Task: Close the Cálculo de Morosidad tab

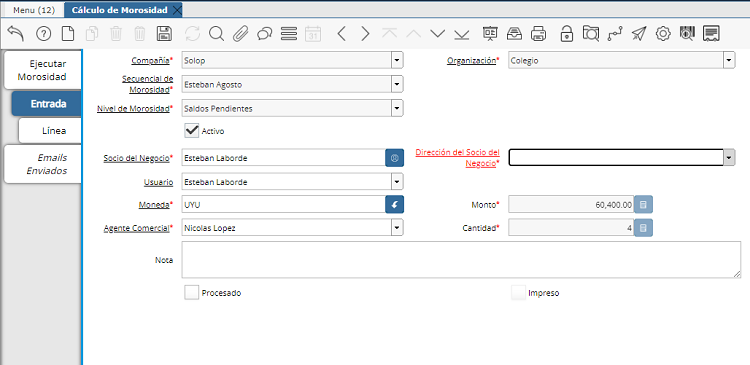Action: pos(176,10)
